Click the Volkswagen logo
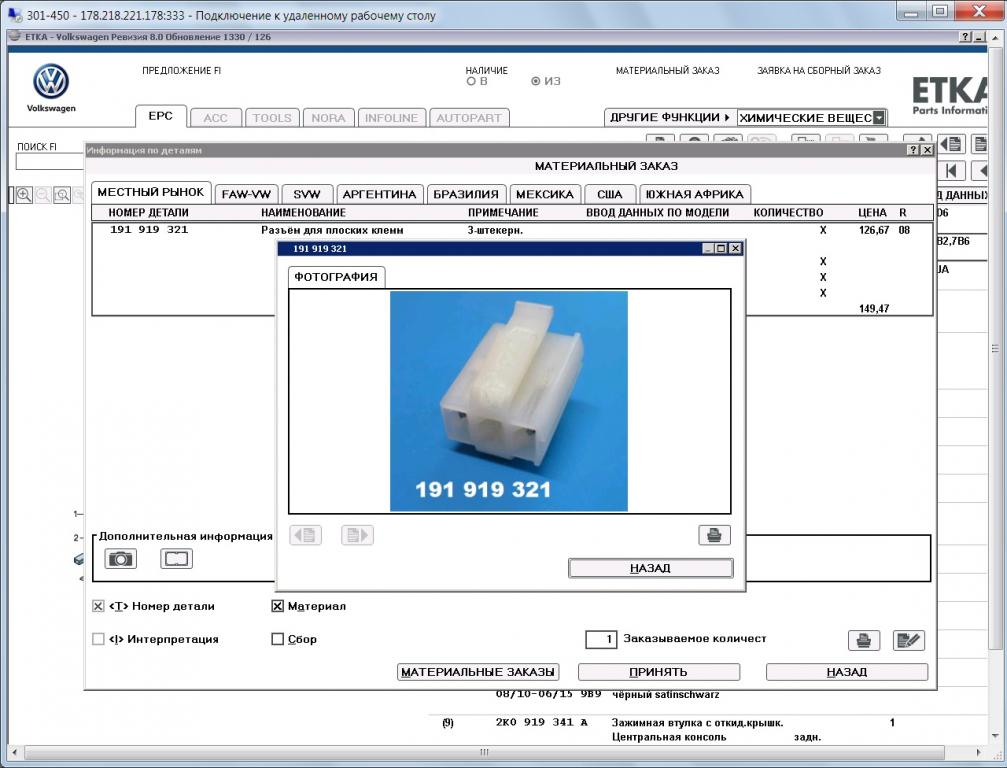 tap(51, 82)
